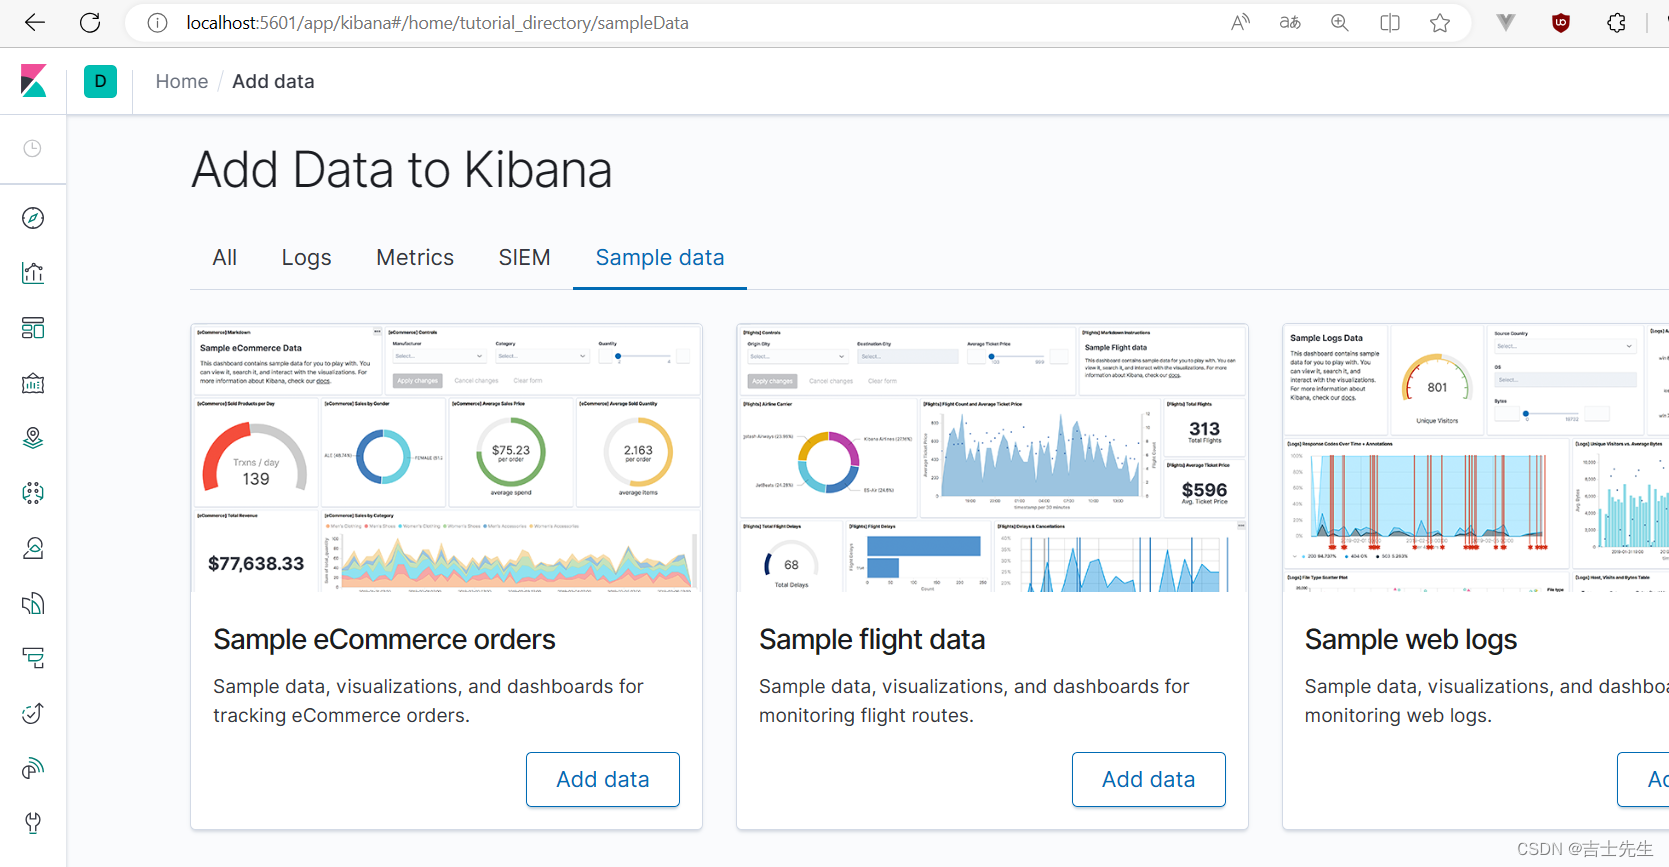Add data for Sample eCommerce orders
Viewport: 1669px width, 867px height.
coord(603,779)
